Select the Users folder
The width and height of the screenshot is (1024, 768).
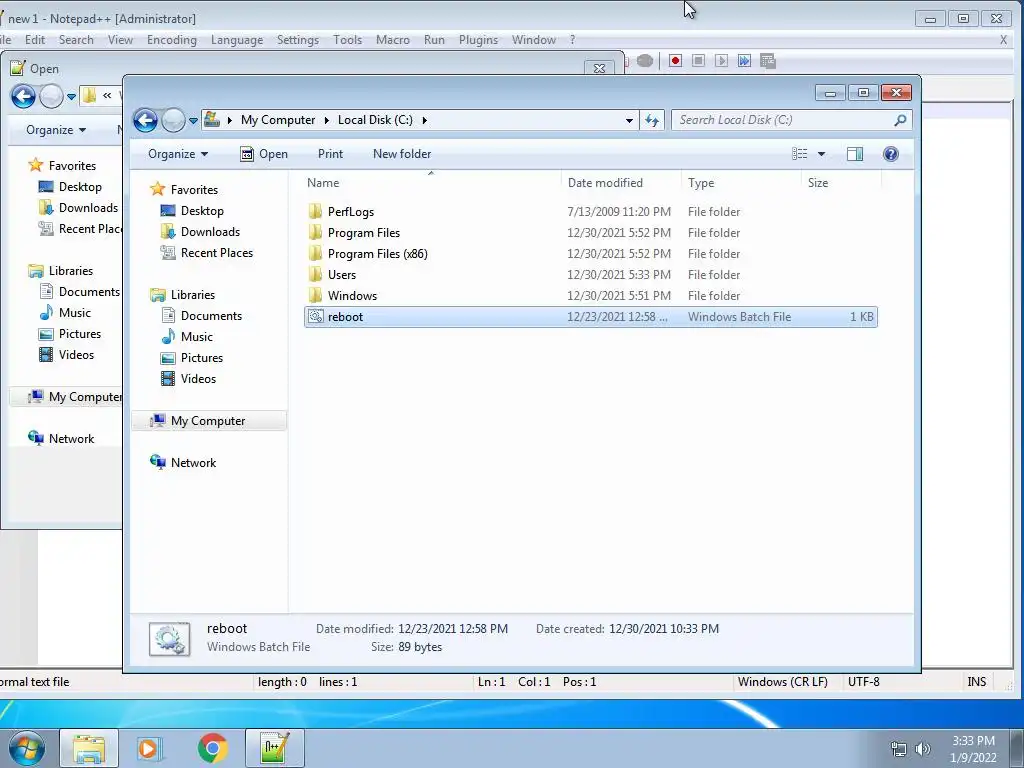pos(591,274)
